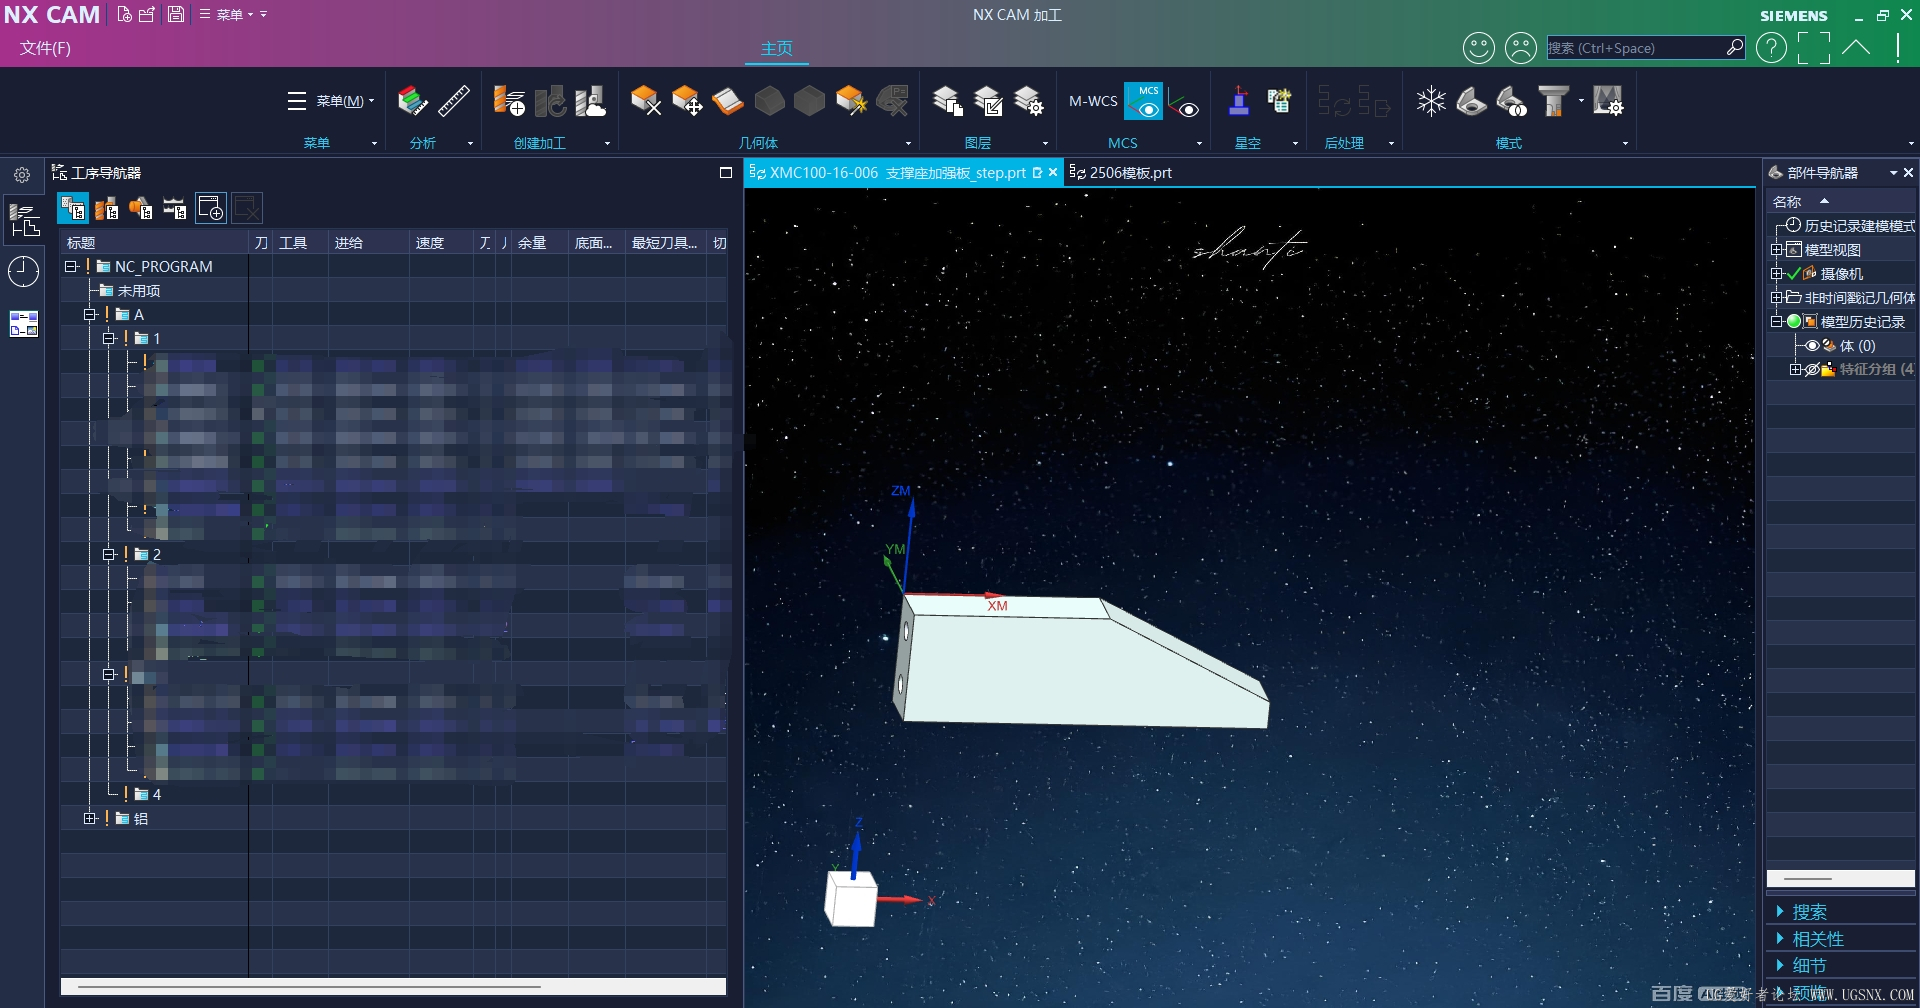Toggle visibility of 特征分组 node
Viewport: 1920px width, 1008px height.
point(1811,370)
